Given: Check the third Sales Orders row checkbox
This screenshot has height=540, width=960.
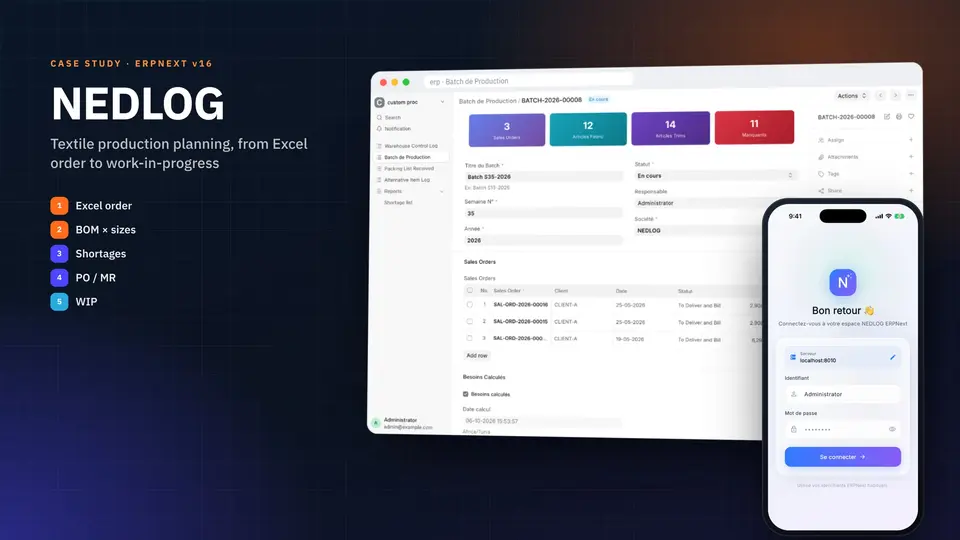Looking at the screenshot, I should [x=470, y=338].
